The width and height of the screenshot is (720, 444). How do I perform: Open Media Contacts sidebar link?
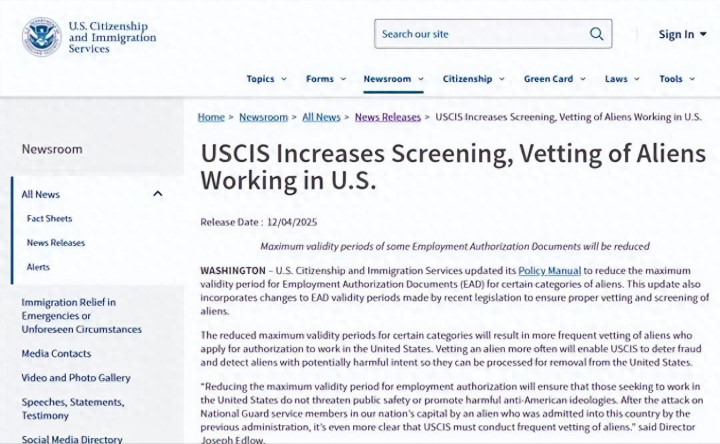pyautogui.click(x=58, y=353)
